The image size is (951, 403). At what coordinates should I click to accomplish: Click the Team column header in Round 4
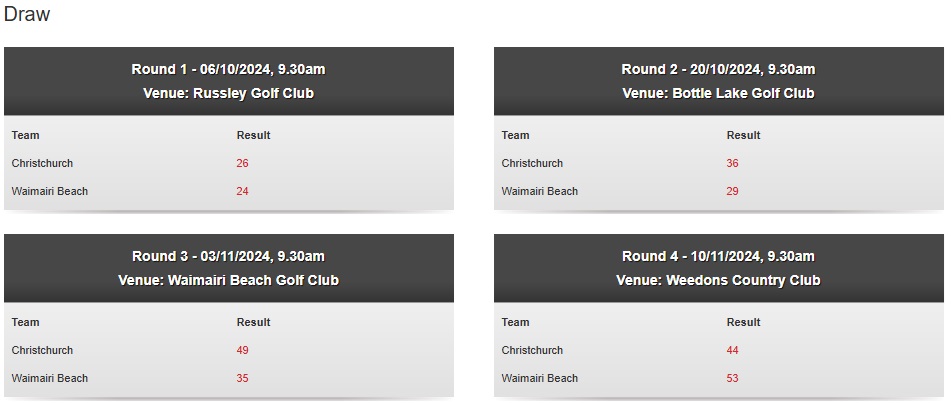click(516, 322)
